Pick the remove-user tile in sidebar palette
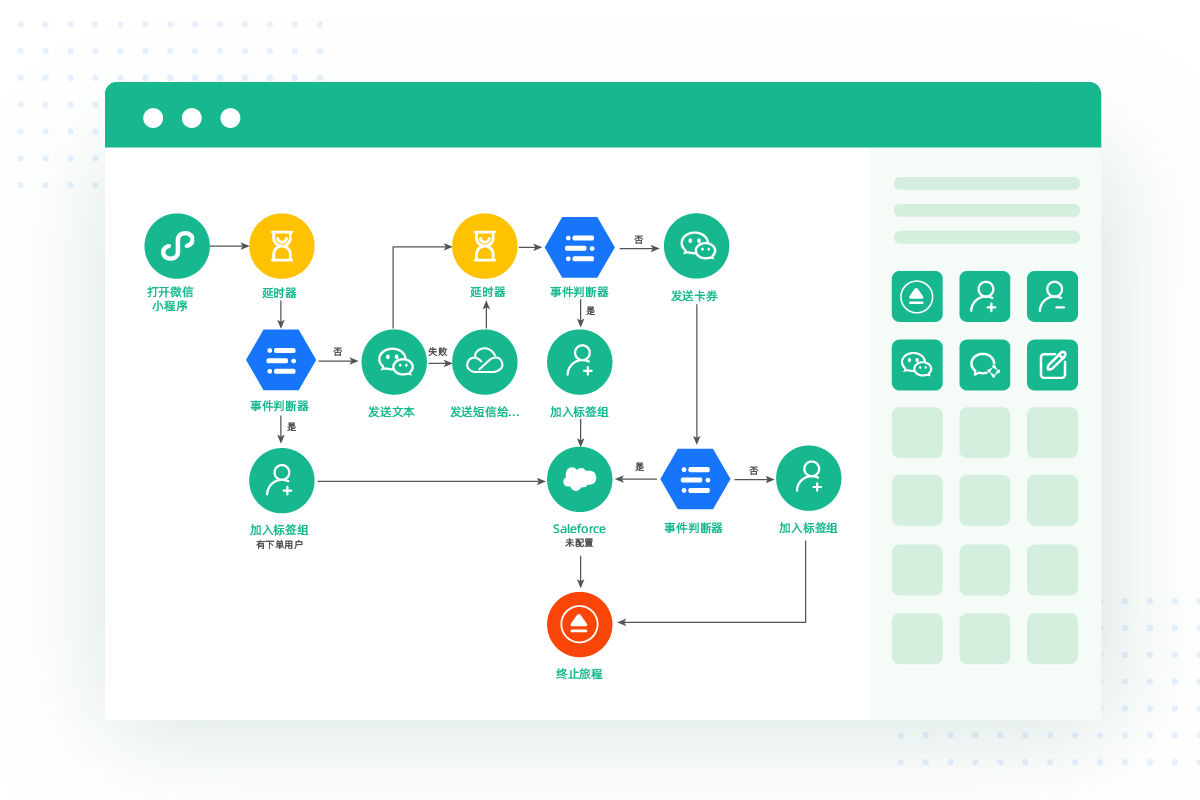This screenshot has height=800, width=1200. 1052,297
